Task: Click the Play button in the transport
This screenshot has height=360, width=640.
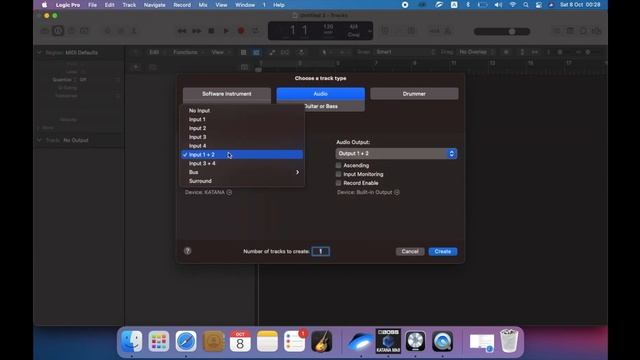Action: point(226,31)
